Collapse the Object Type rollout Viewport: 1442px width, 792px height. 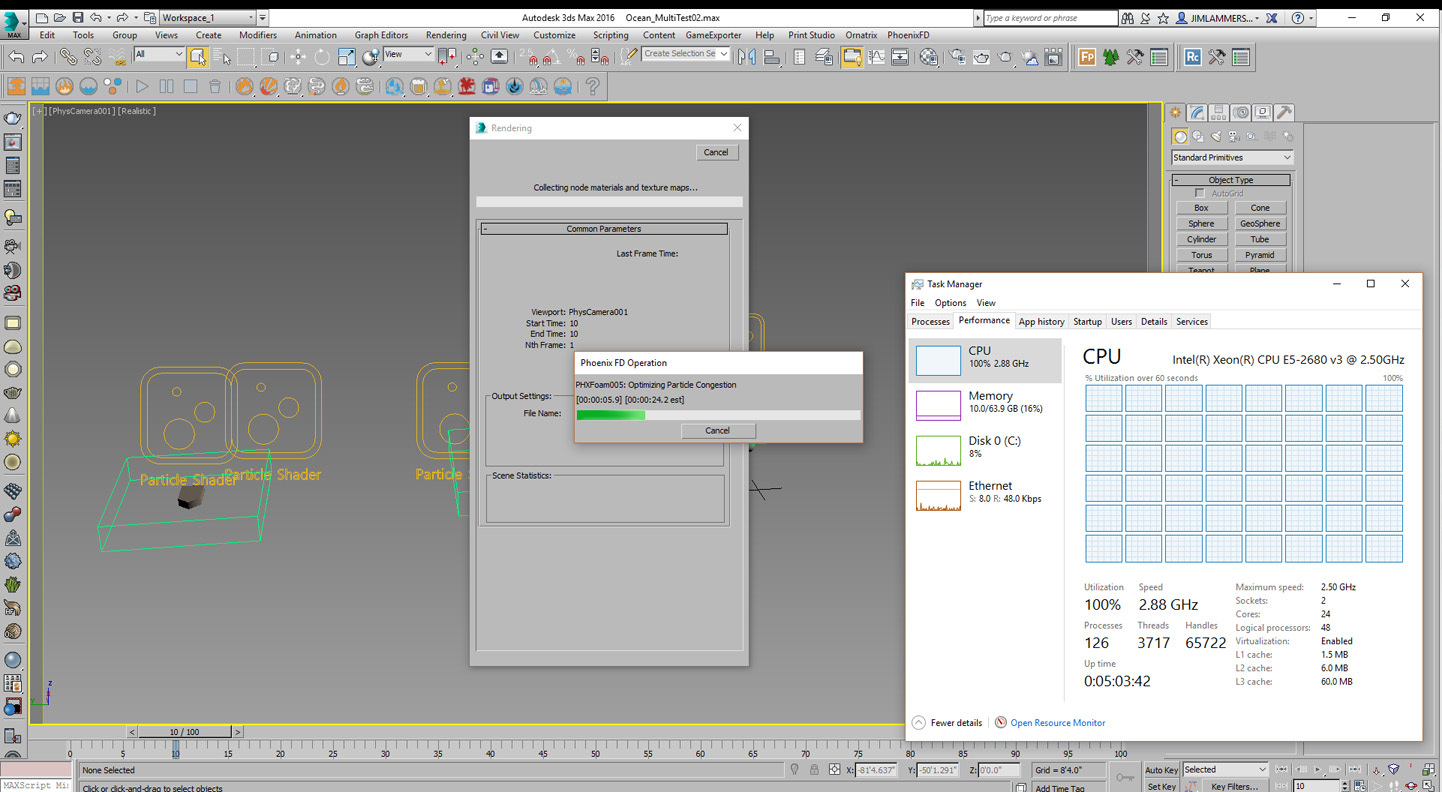pyautogui.click(x=1231, y=180)
